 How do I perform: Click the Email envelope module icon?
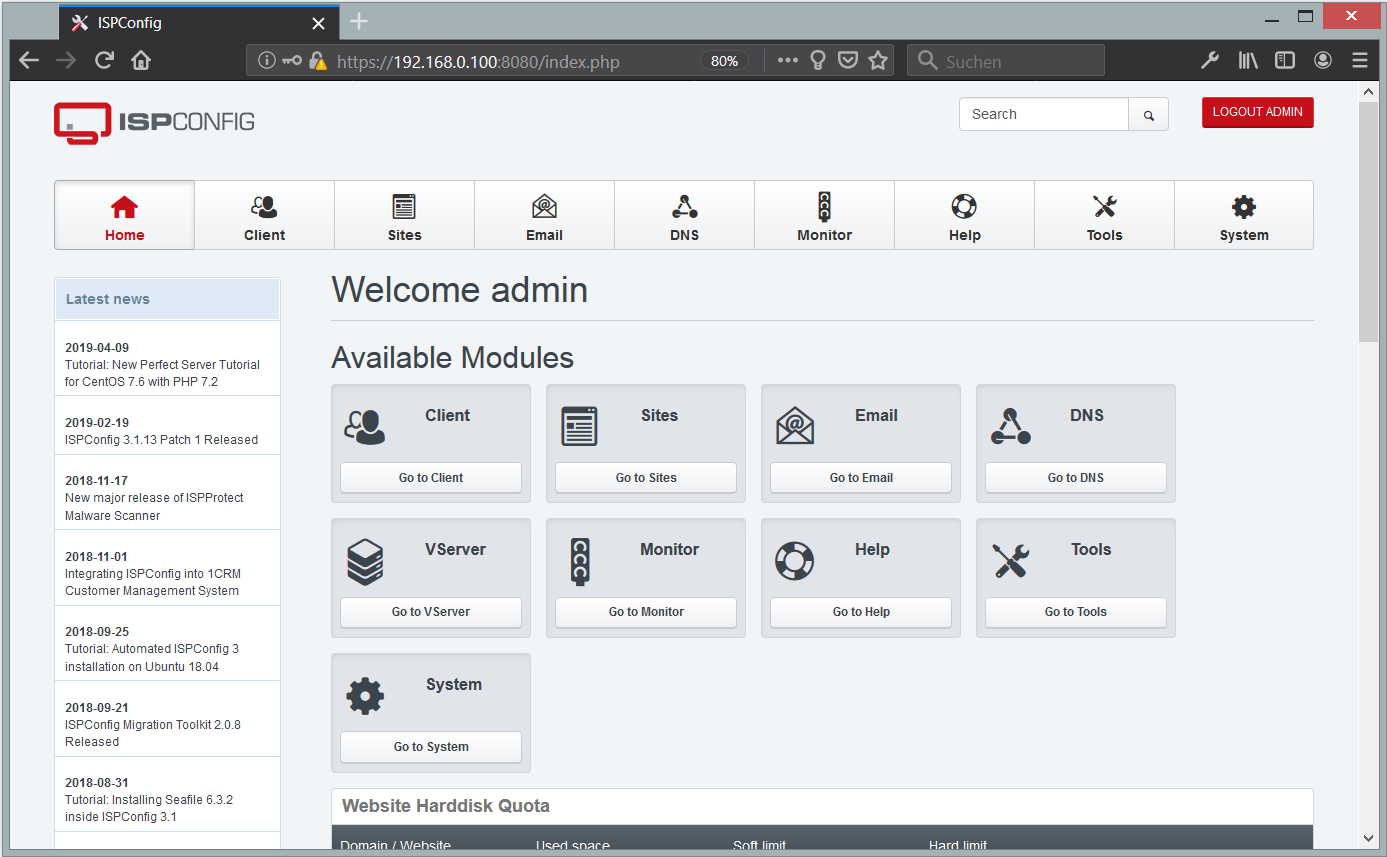[795, 427]
